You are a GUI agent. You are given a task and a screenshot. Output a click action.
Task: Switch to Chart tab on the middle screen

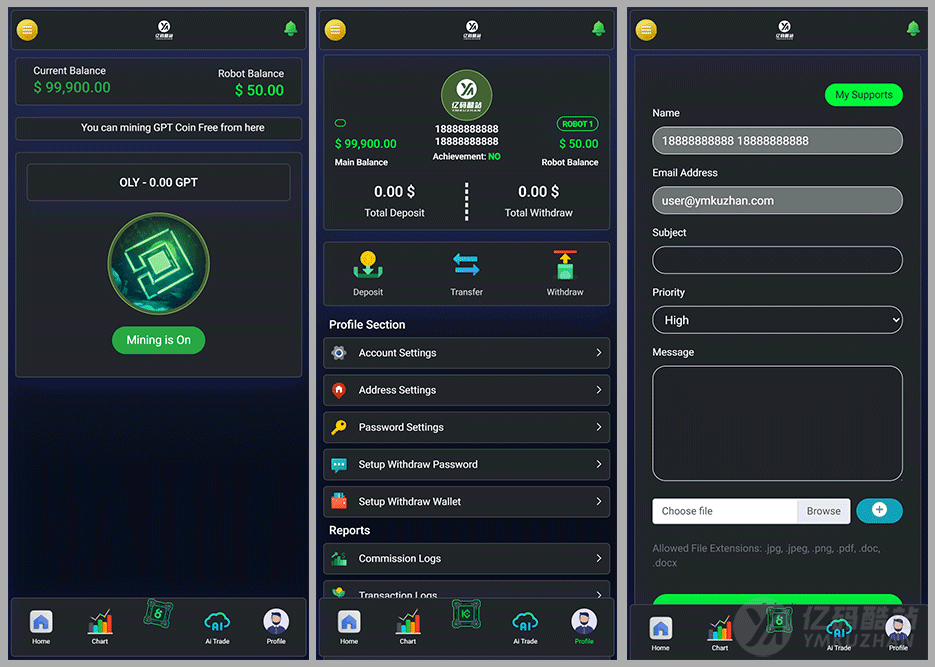pos(408,626)
